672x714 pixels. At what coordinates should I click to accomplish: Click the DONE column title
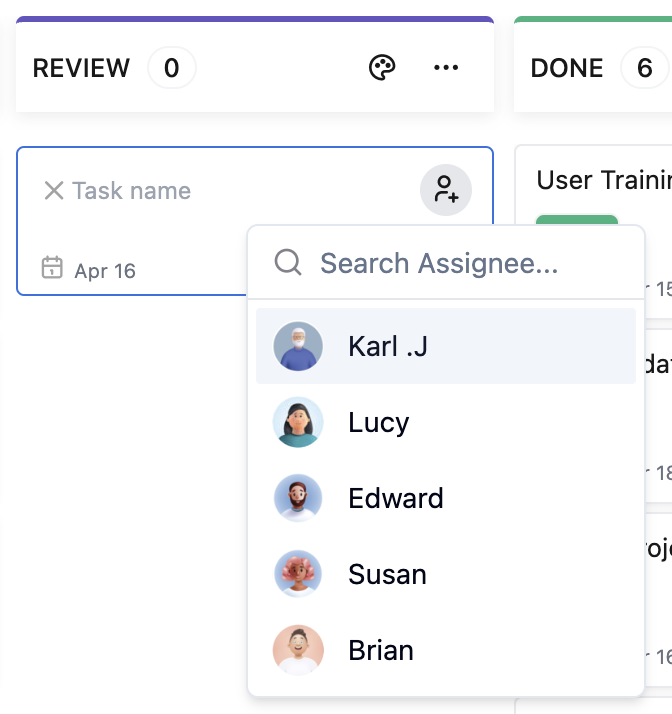(x=567, y=68)
